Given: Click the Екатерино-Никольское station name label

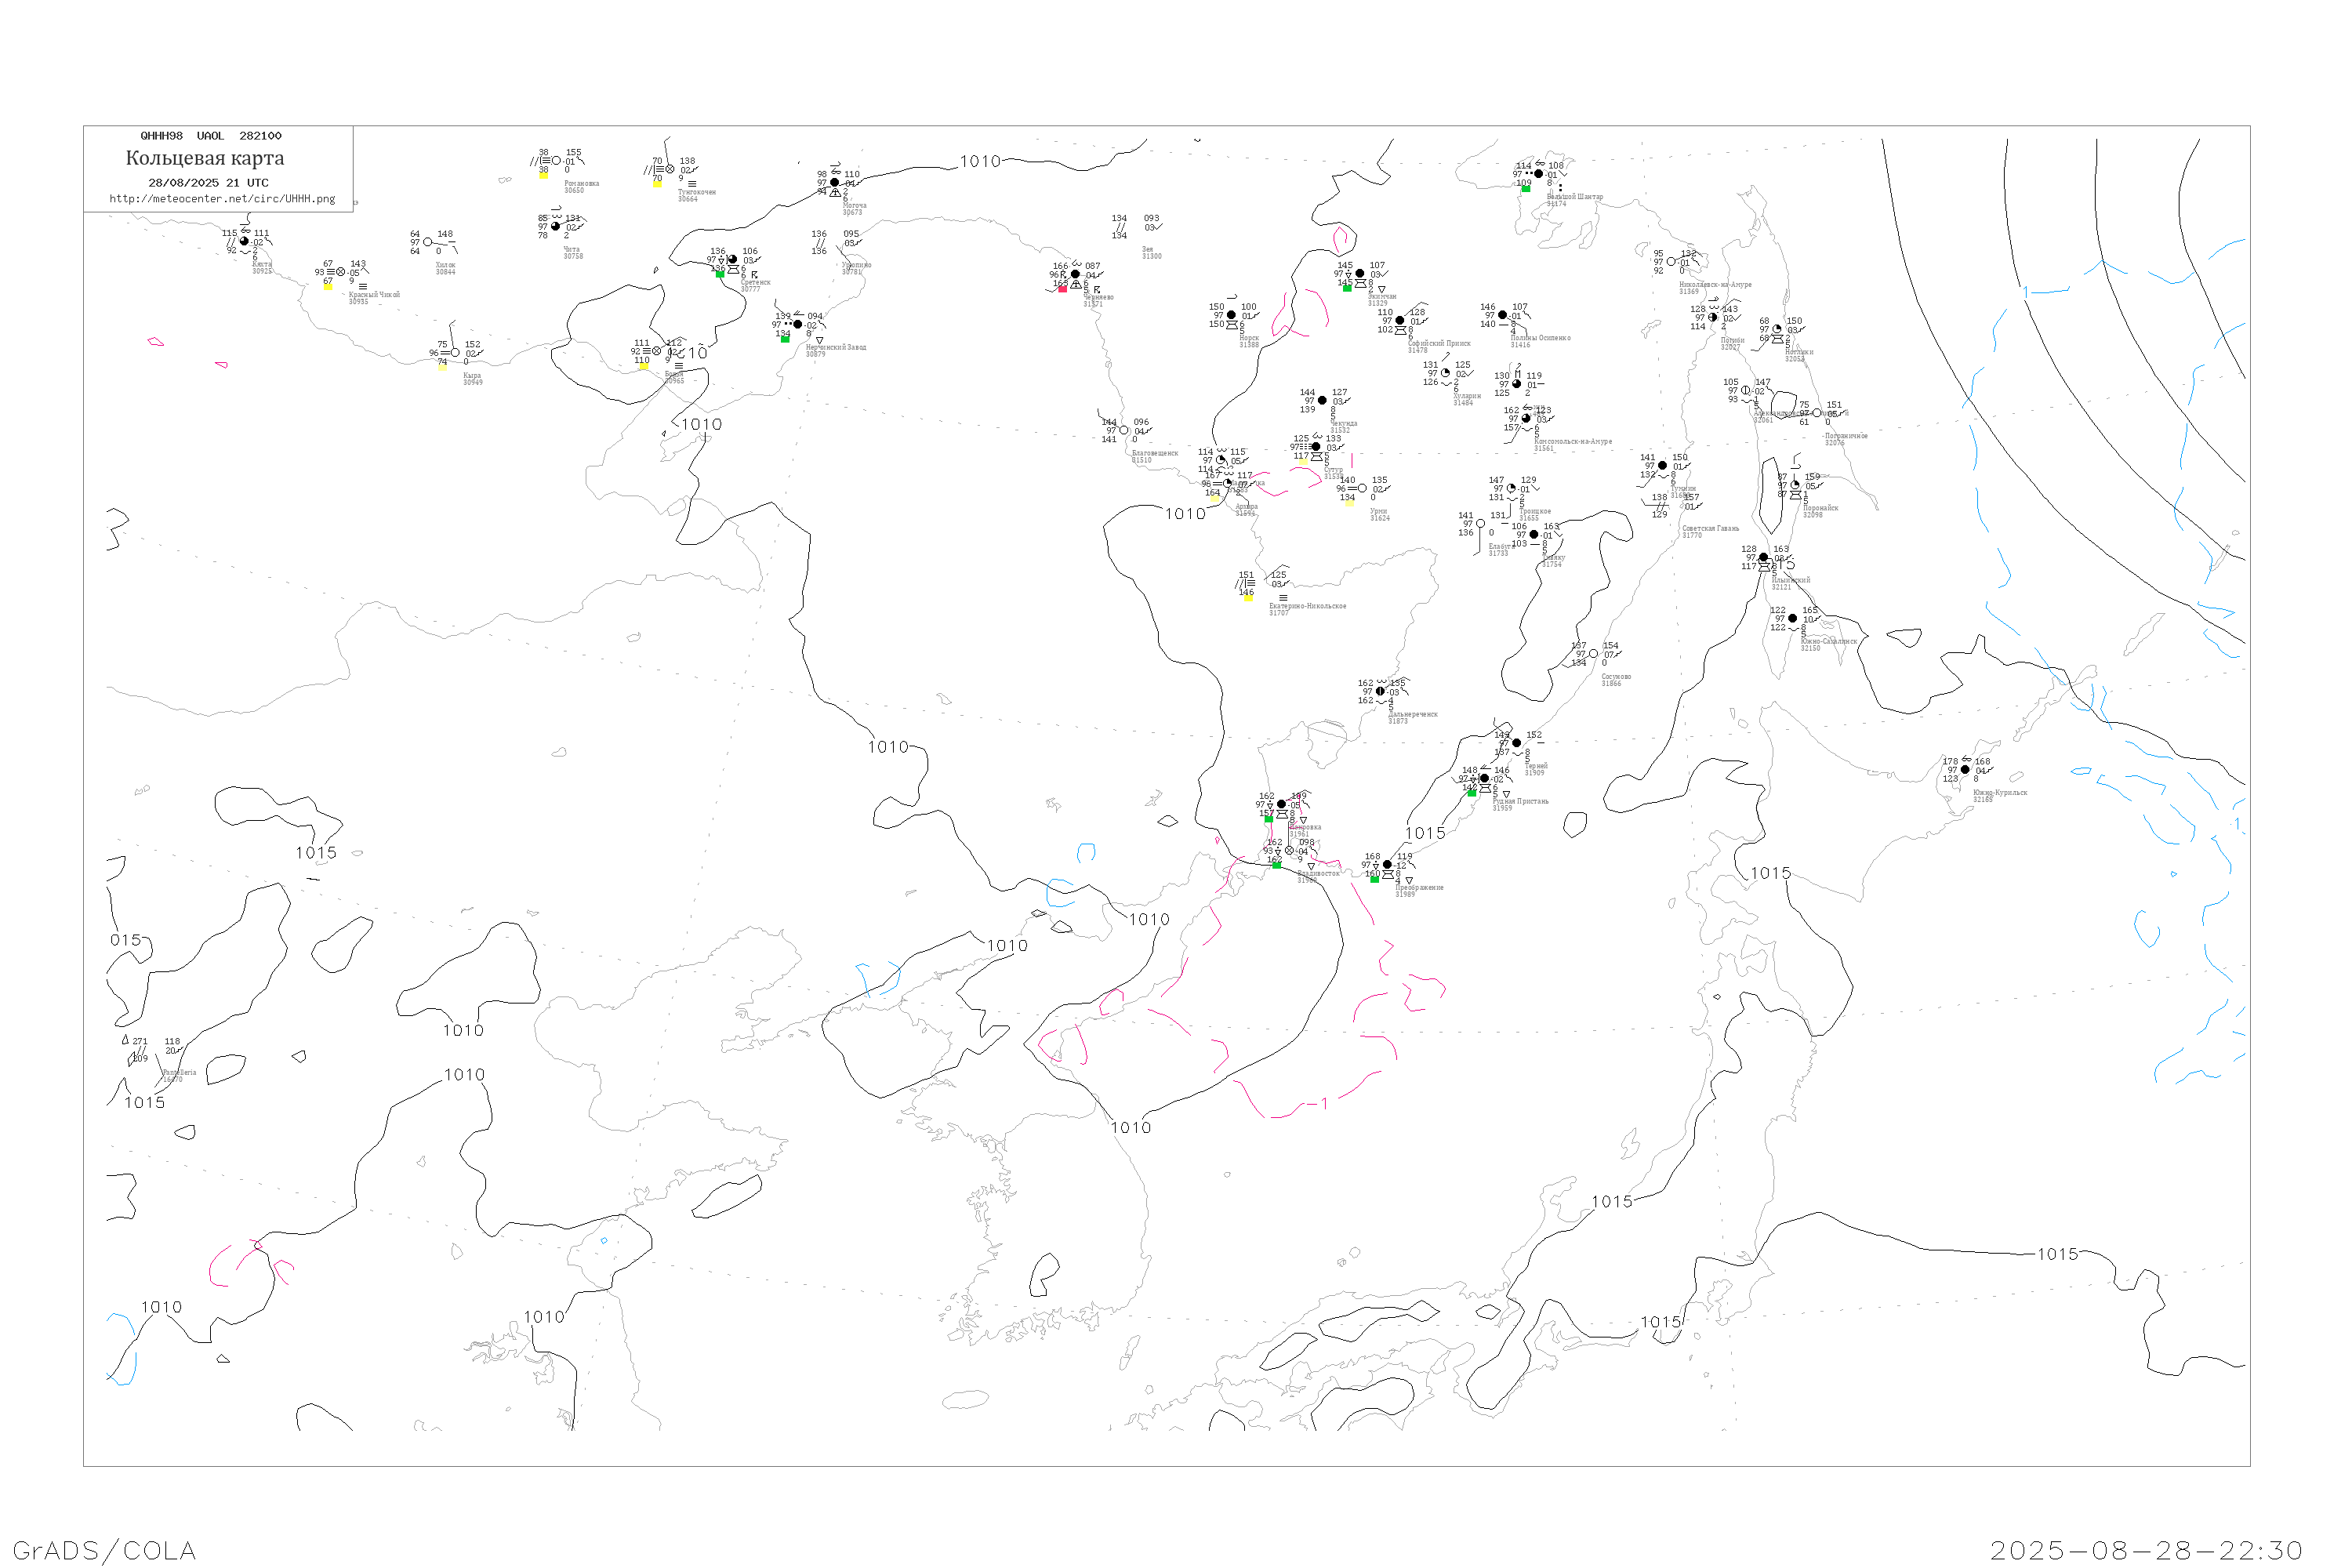Looking at the screenshot, I should (x=1307, y=606).
